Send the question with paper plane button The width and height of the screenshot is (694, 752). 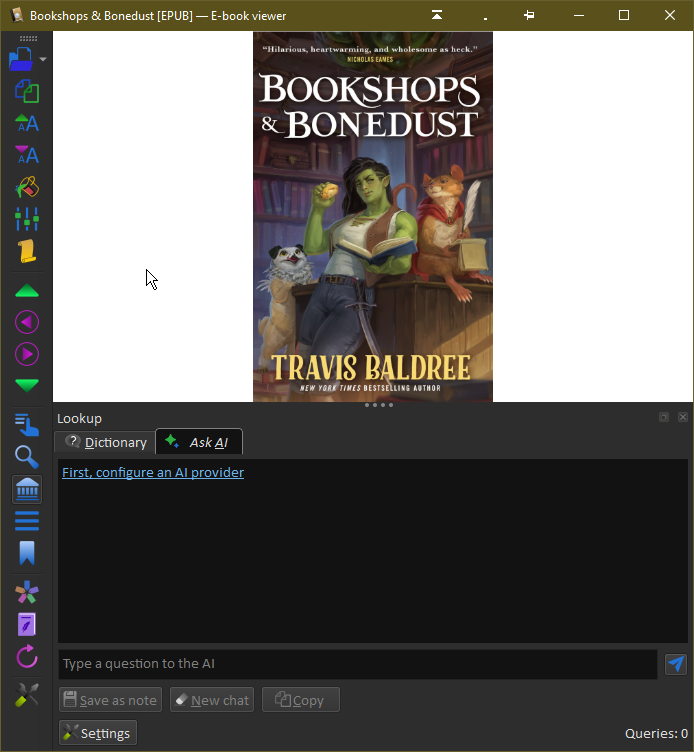(676, 664)
